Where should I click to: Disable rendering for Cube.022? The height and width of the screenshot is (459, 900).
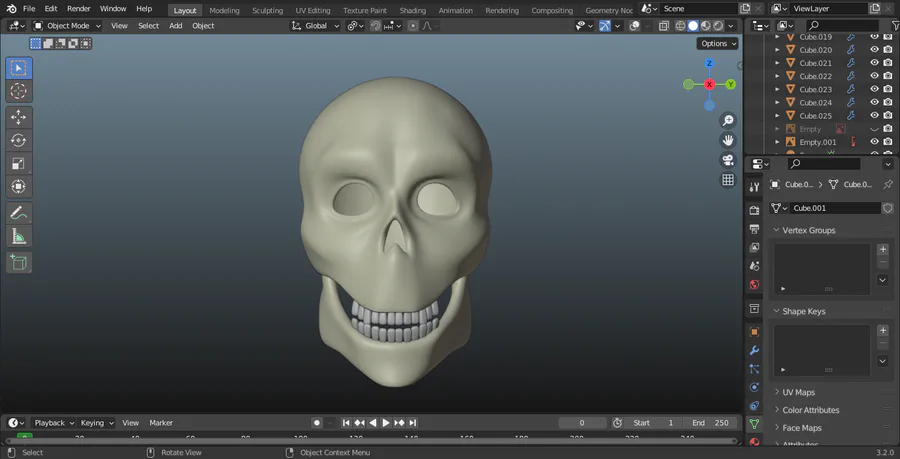pos(887,76)
